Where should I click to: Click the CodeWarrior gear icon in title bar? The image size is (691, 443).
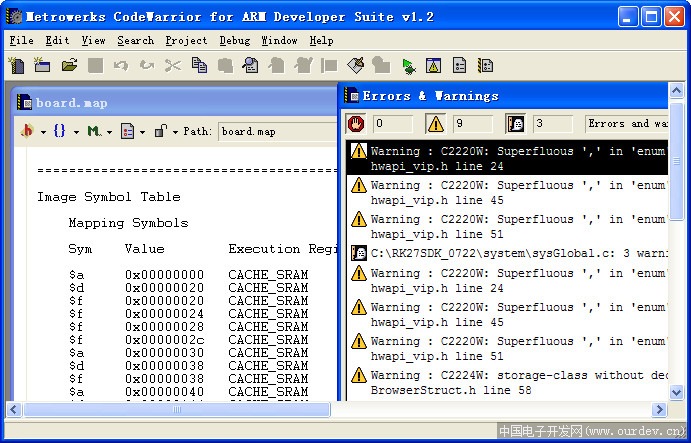[15, 17]
